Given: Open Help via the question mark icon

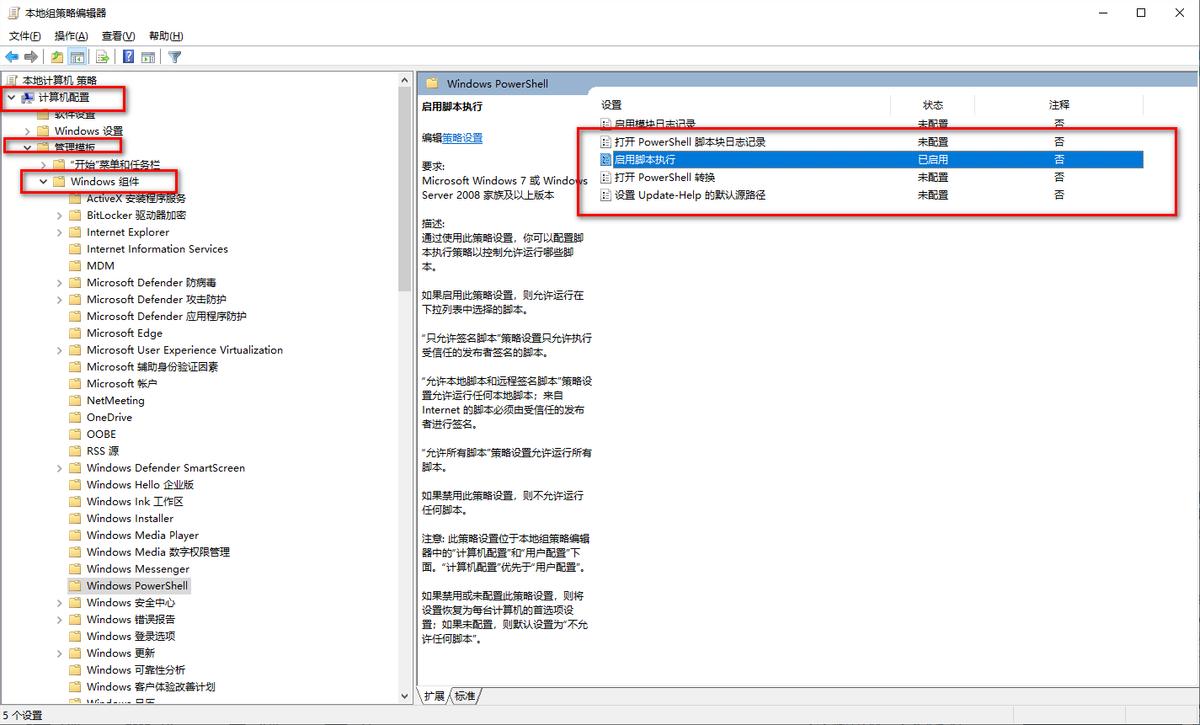Looking at the screenshot, I should click(128, 57).
